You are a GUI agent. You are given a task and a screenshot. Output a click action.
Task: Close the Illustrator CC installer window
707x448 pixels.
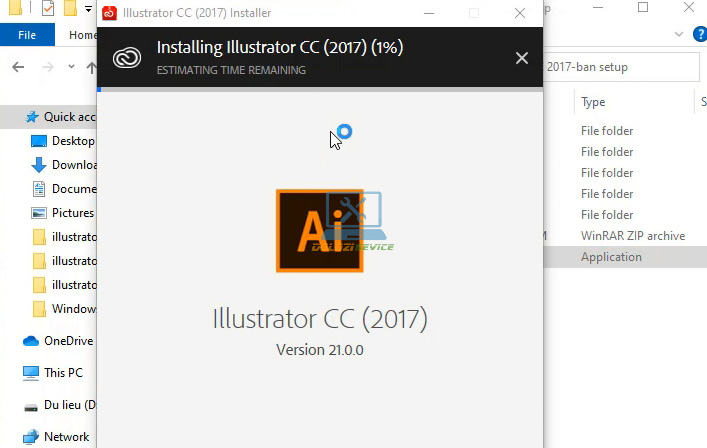pyautogui.click(x=520, y=13)
